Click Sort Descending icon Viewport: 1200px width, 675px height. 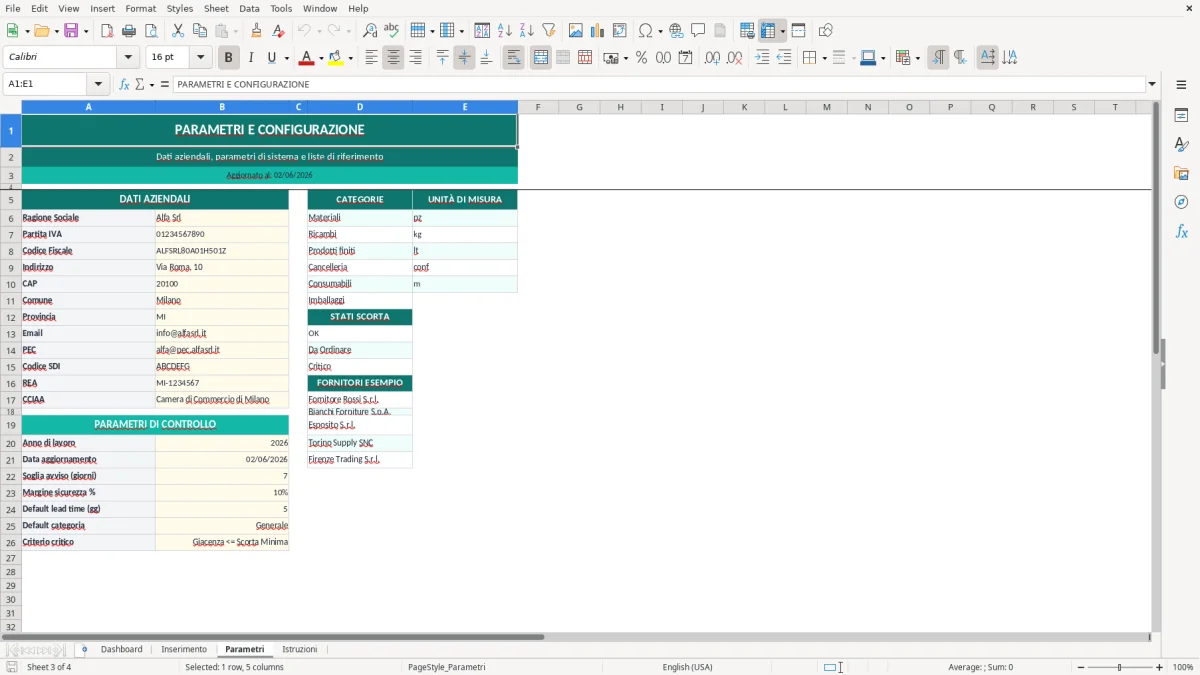(527, 31)
